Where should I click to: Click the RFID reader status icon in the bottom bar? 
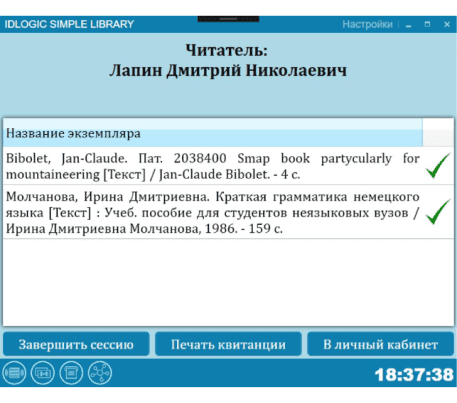coord(14,373)
